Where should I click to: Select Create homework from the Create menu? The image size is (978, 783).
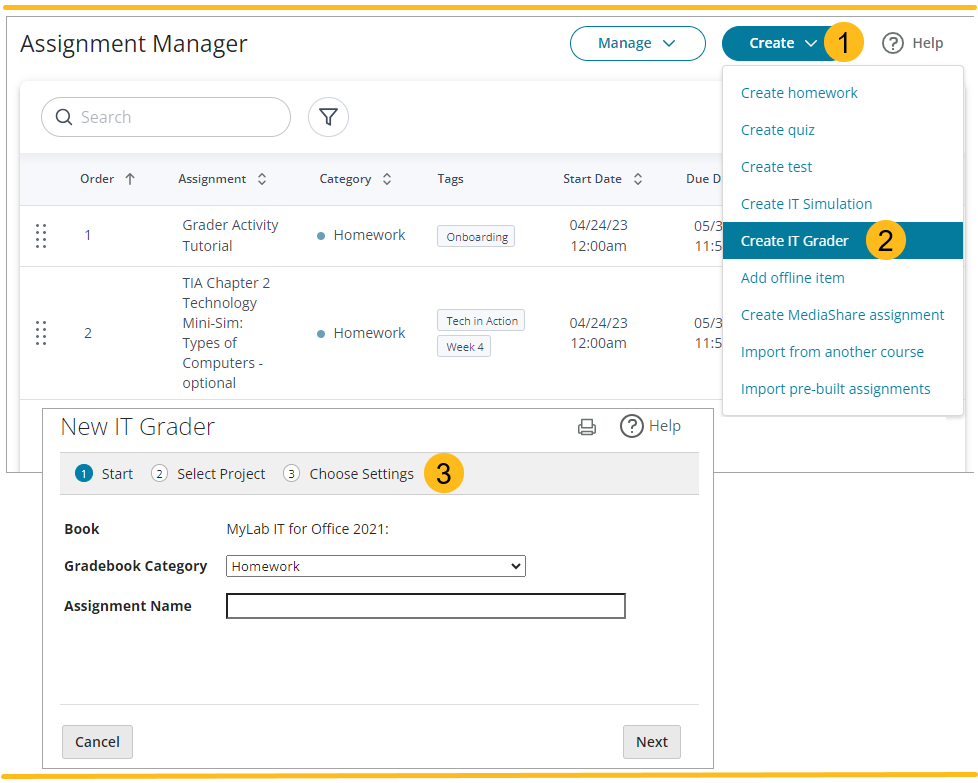798,92
